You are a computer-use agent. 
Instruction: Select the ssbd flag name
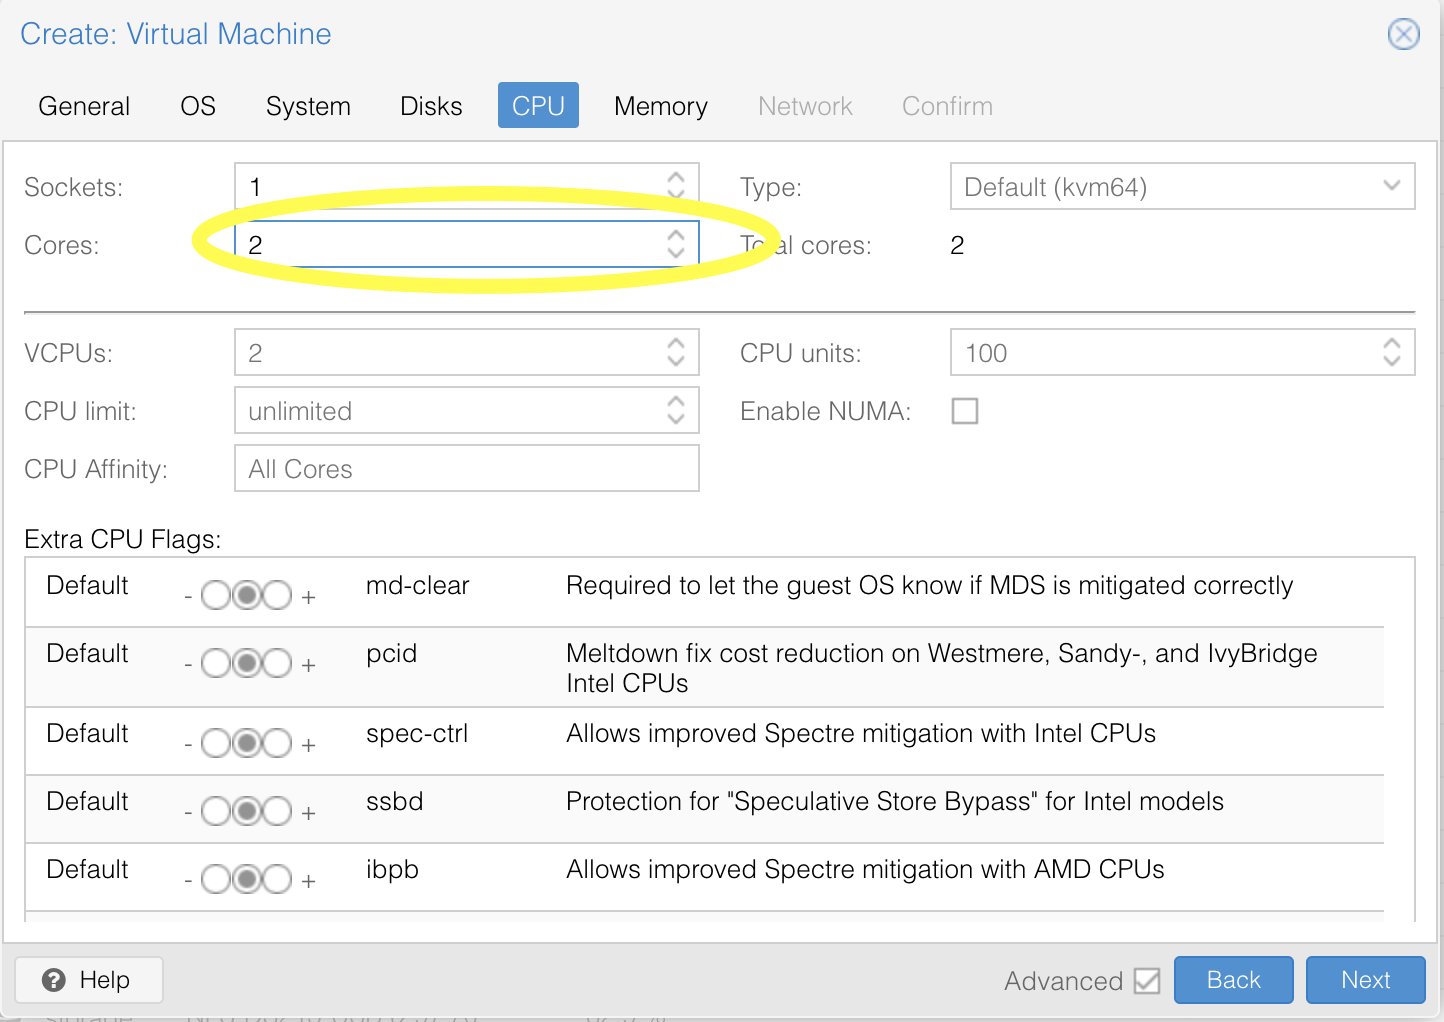pos(394,802)
